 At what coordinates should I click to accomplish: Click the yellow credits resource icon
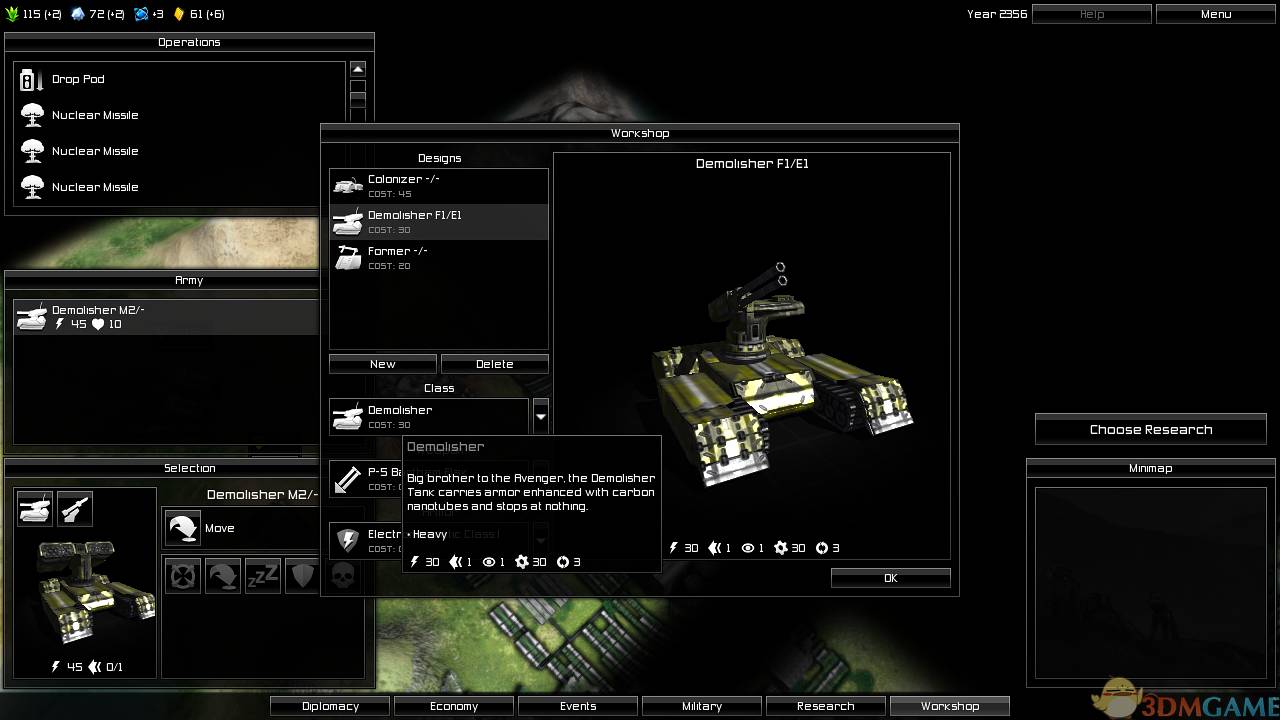[179, 14]
